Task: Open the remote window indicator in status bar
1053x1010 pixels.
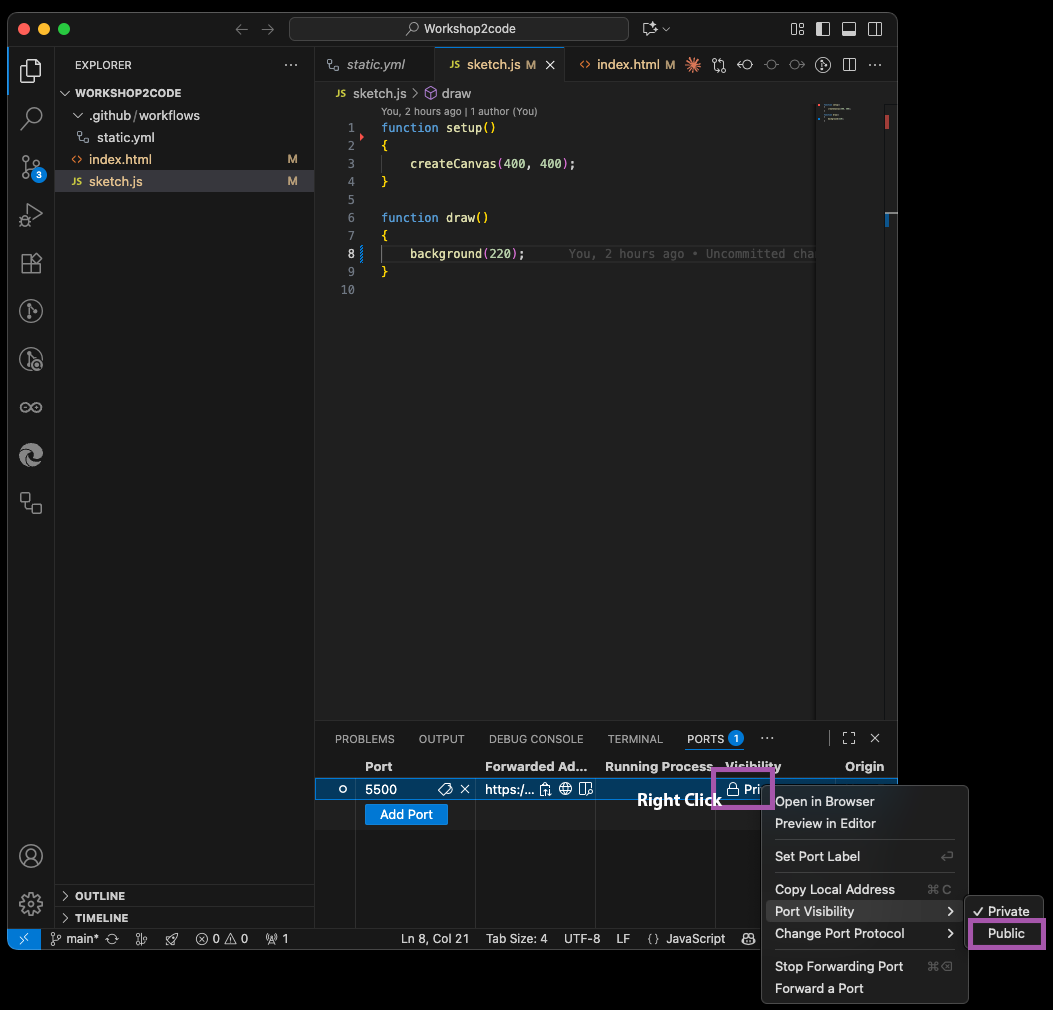Action: pos(24,939)
